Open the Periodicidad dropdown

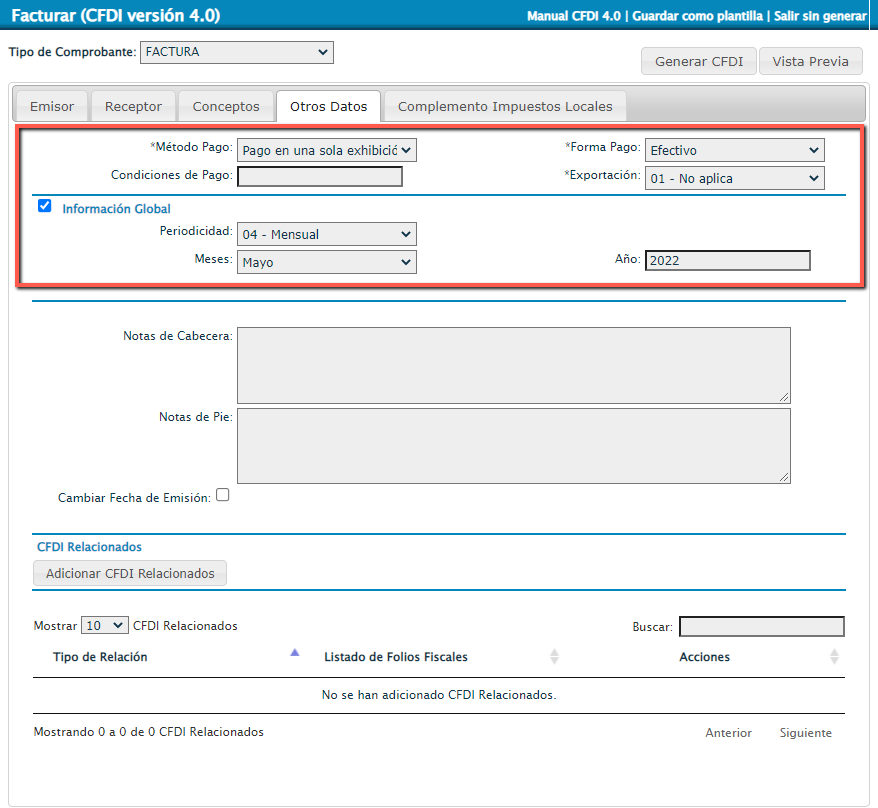326,234
